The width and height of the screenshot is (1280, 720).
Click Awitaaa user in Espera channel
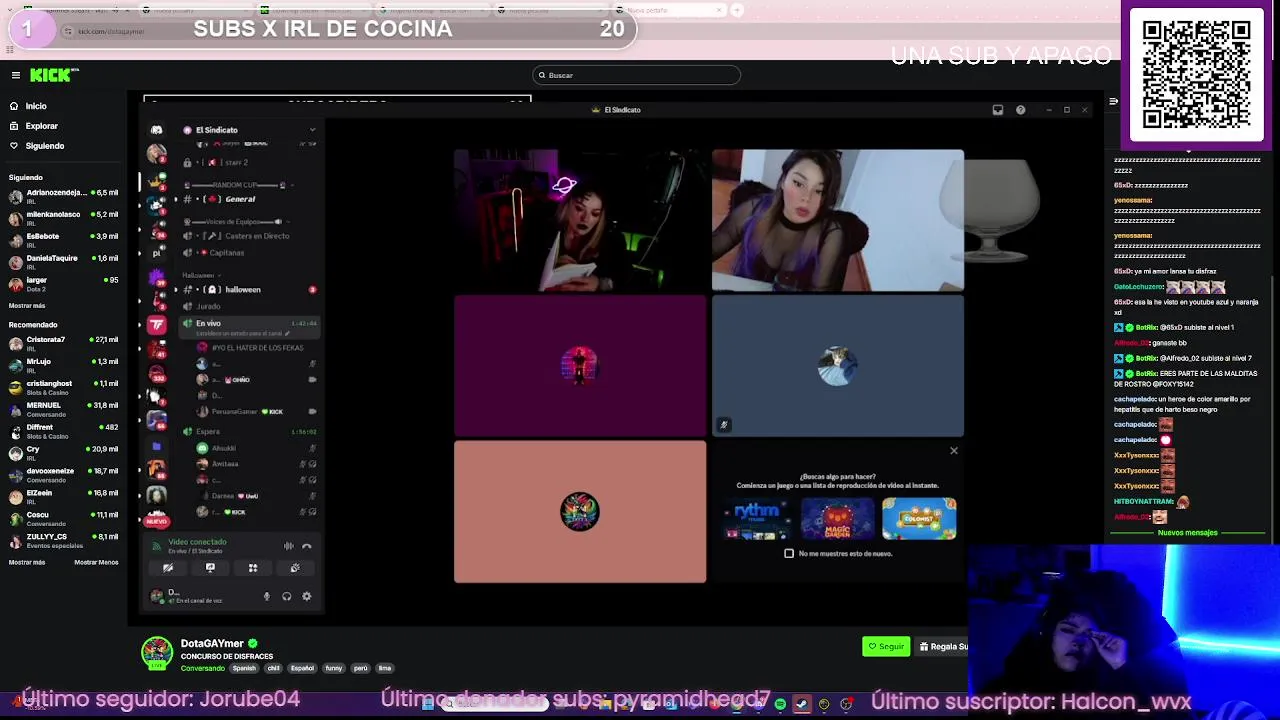point(255,464)
